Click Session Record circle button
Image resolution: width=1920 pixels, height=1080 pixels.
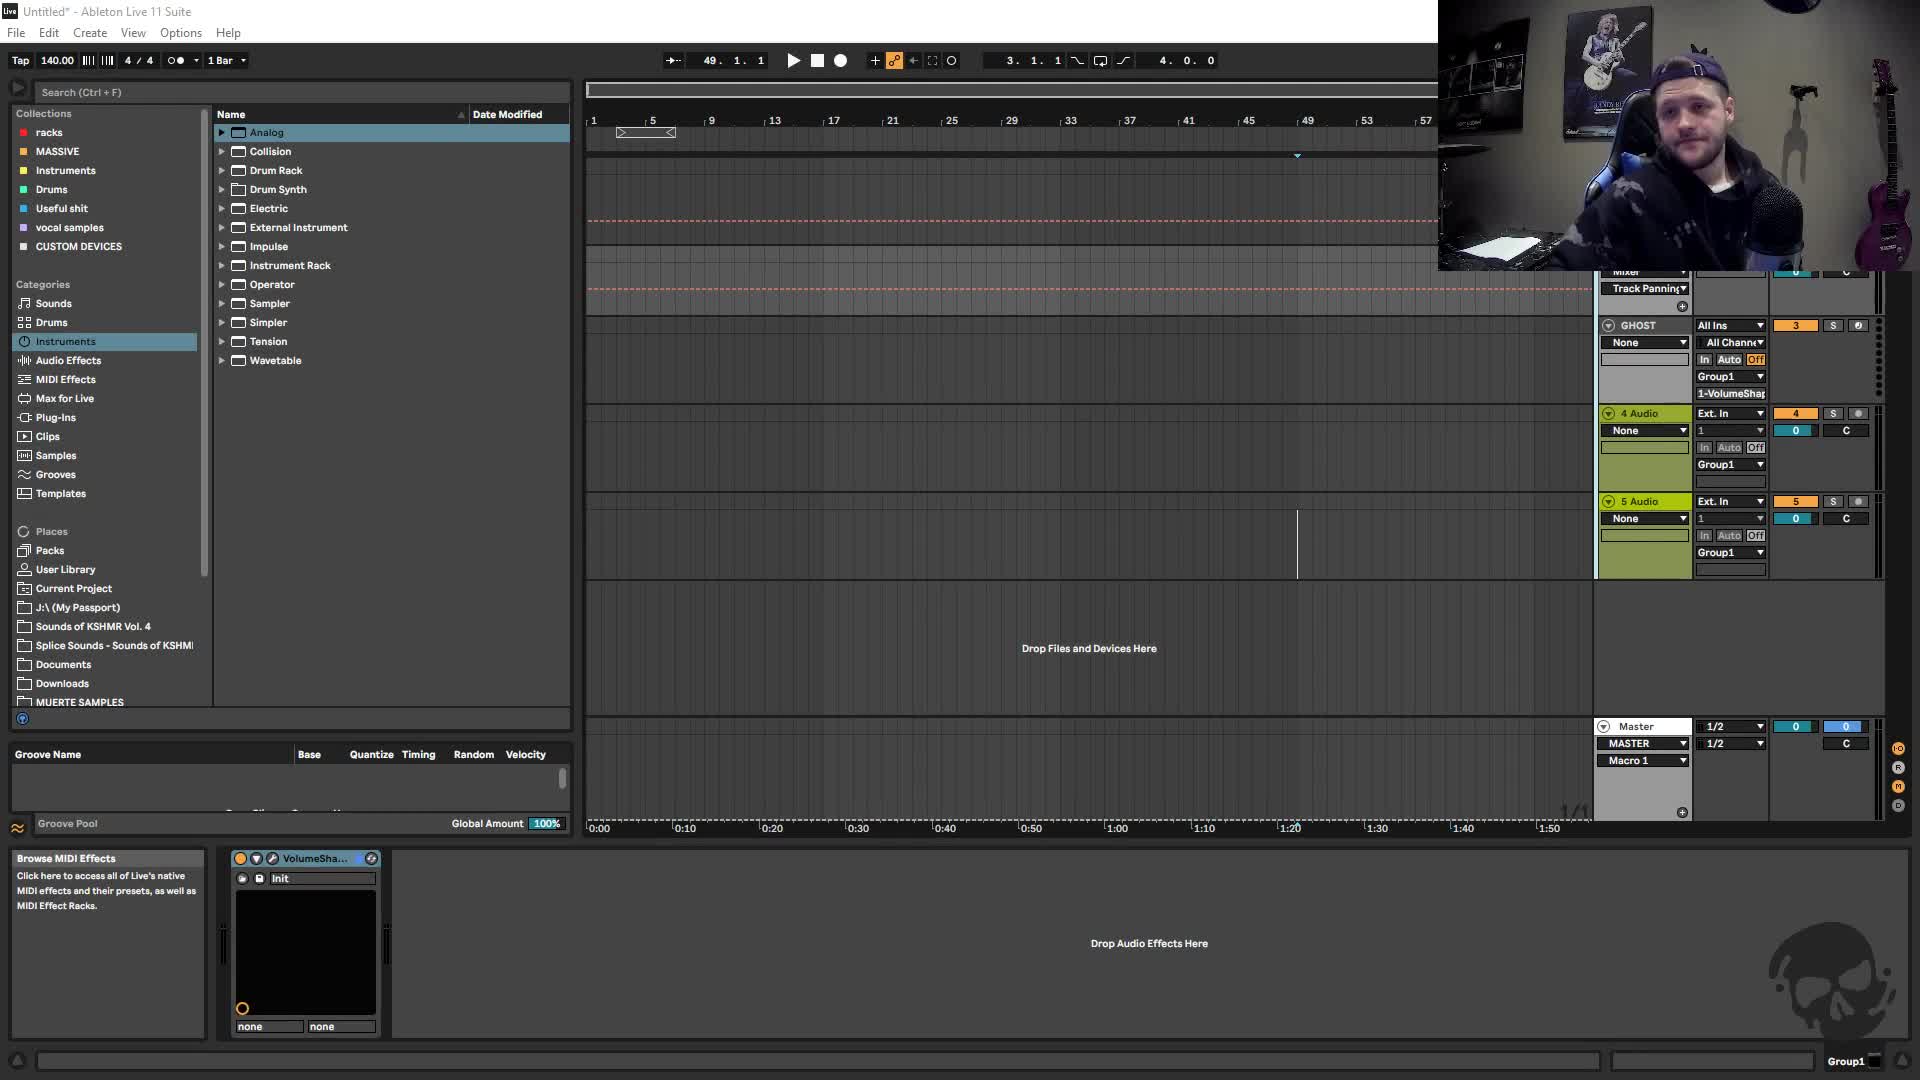(x=951, y=60)
